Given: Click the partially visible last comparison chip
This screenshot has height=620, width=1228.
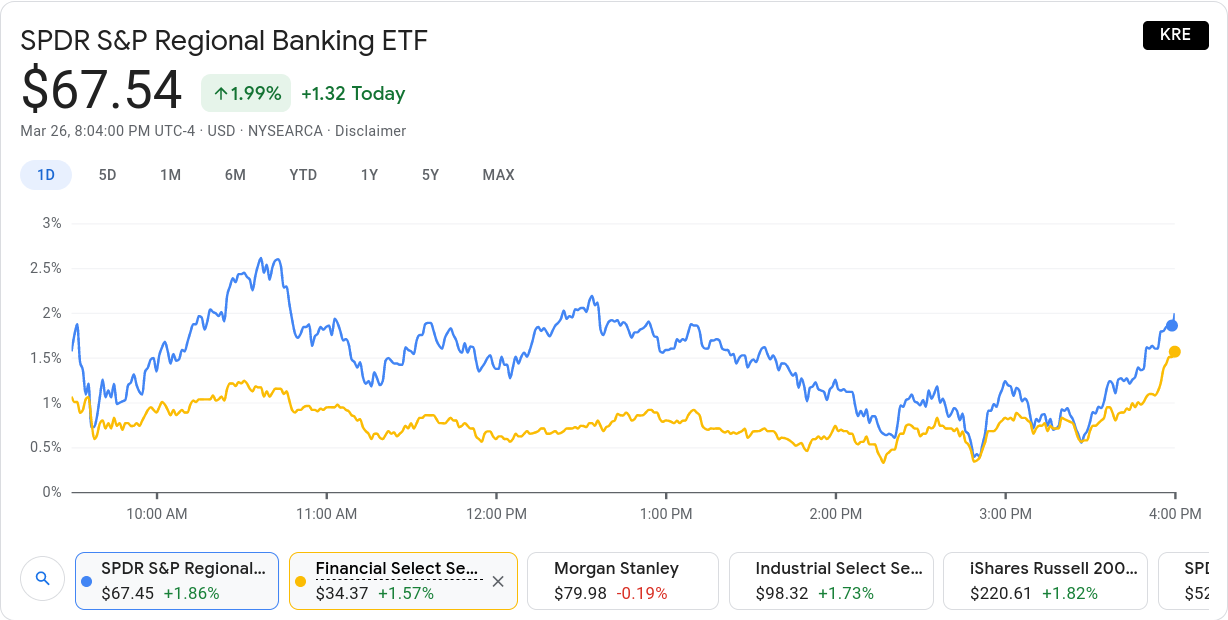Looking at the screenshot, I should (1183, 581).
